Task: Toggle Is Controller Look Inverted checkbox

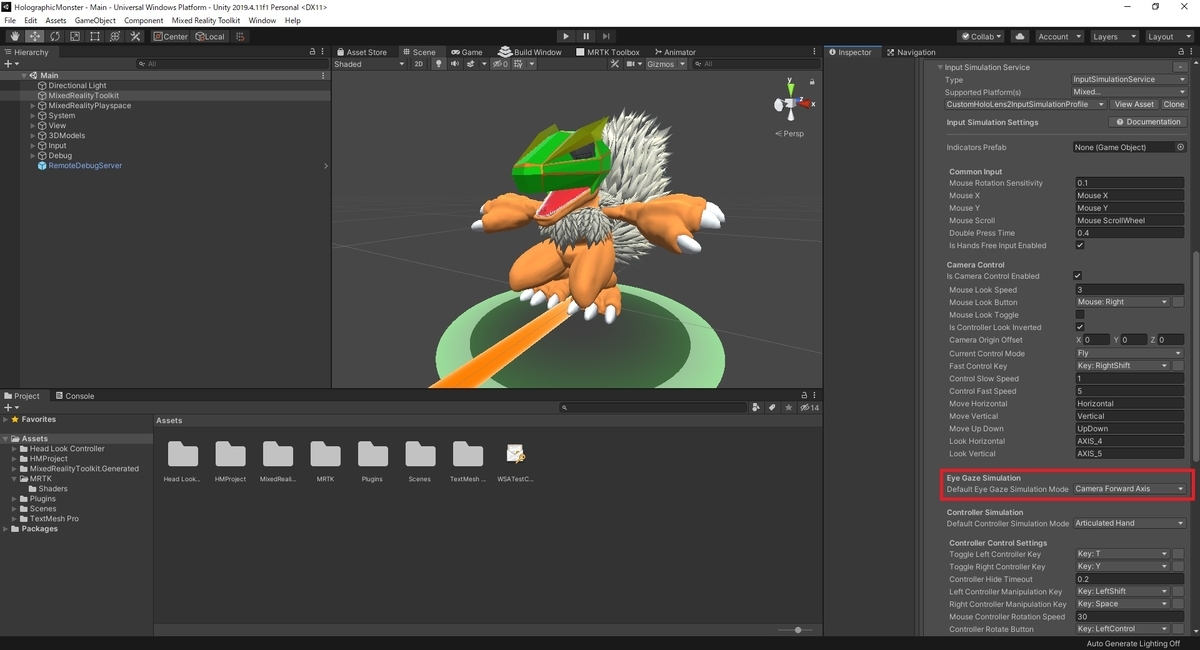Action: (1079, 327)
